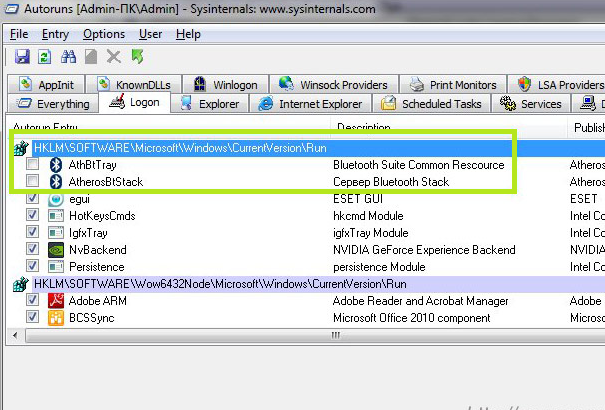Click the Bluetooth icon beside AtherosBtStack
The image size is (605, 410).
(x=56, y=182)
